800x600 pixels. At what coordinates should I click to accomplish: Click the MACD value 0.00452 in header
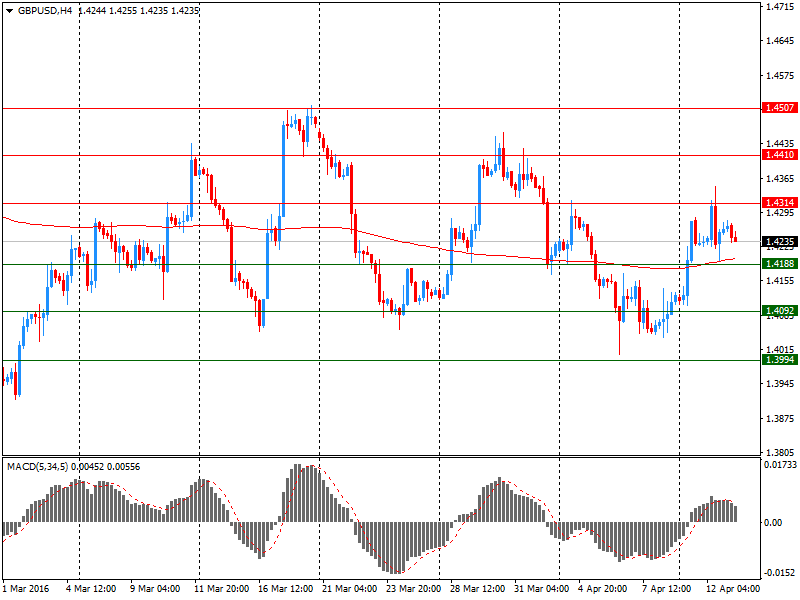87,467
